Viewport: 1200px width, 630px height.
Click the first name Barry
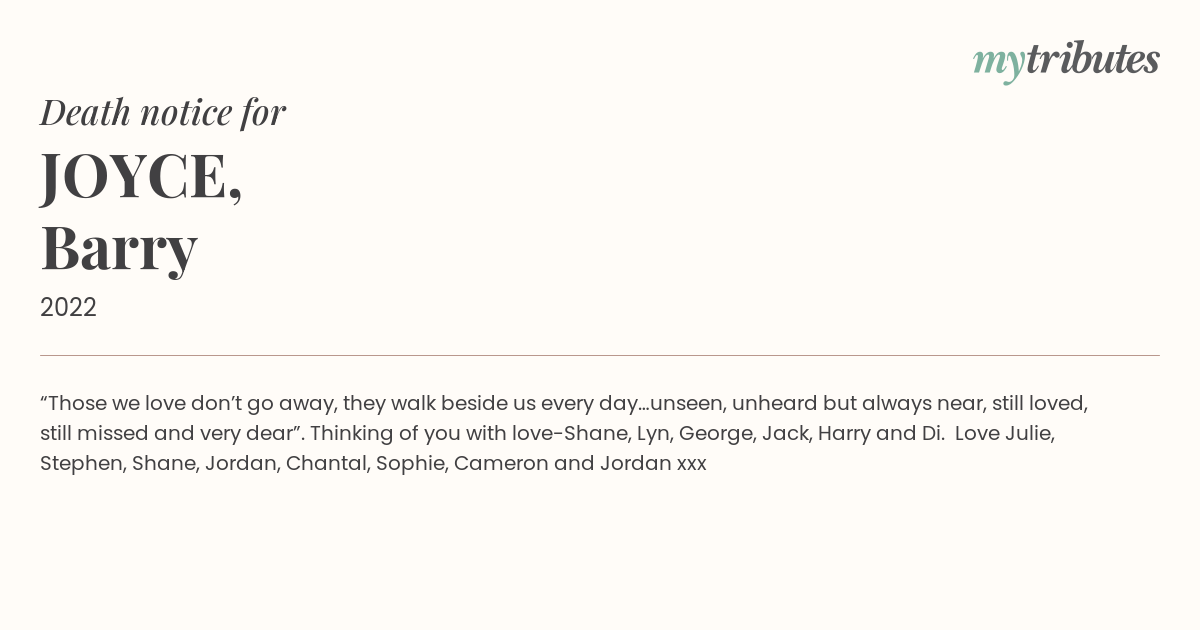tap(119, 250)
